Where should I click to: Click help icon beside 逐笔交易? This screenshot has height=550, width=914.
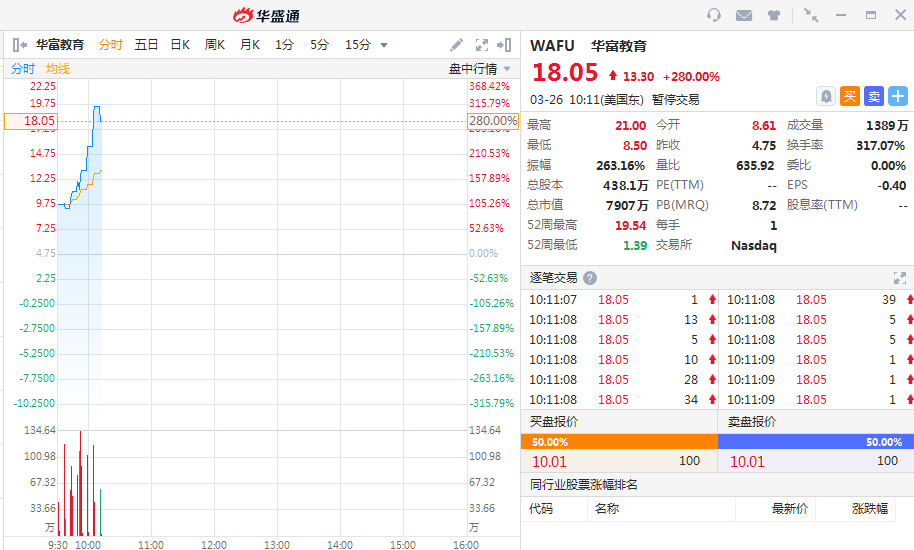tap(590, 278)
